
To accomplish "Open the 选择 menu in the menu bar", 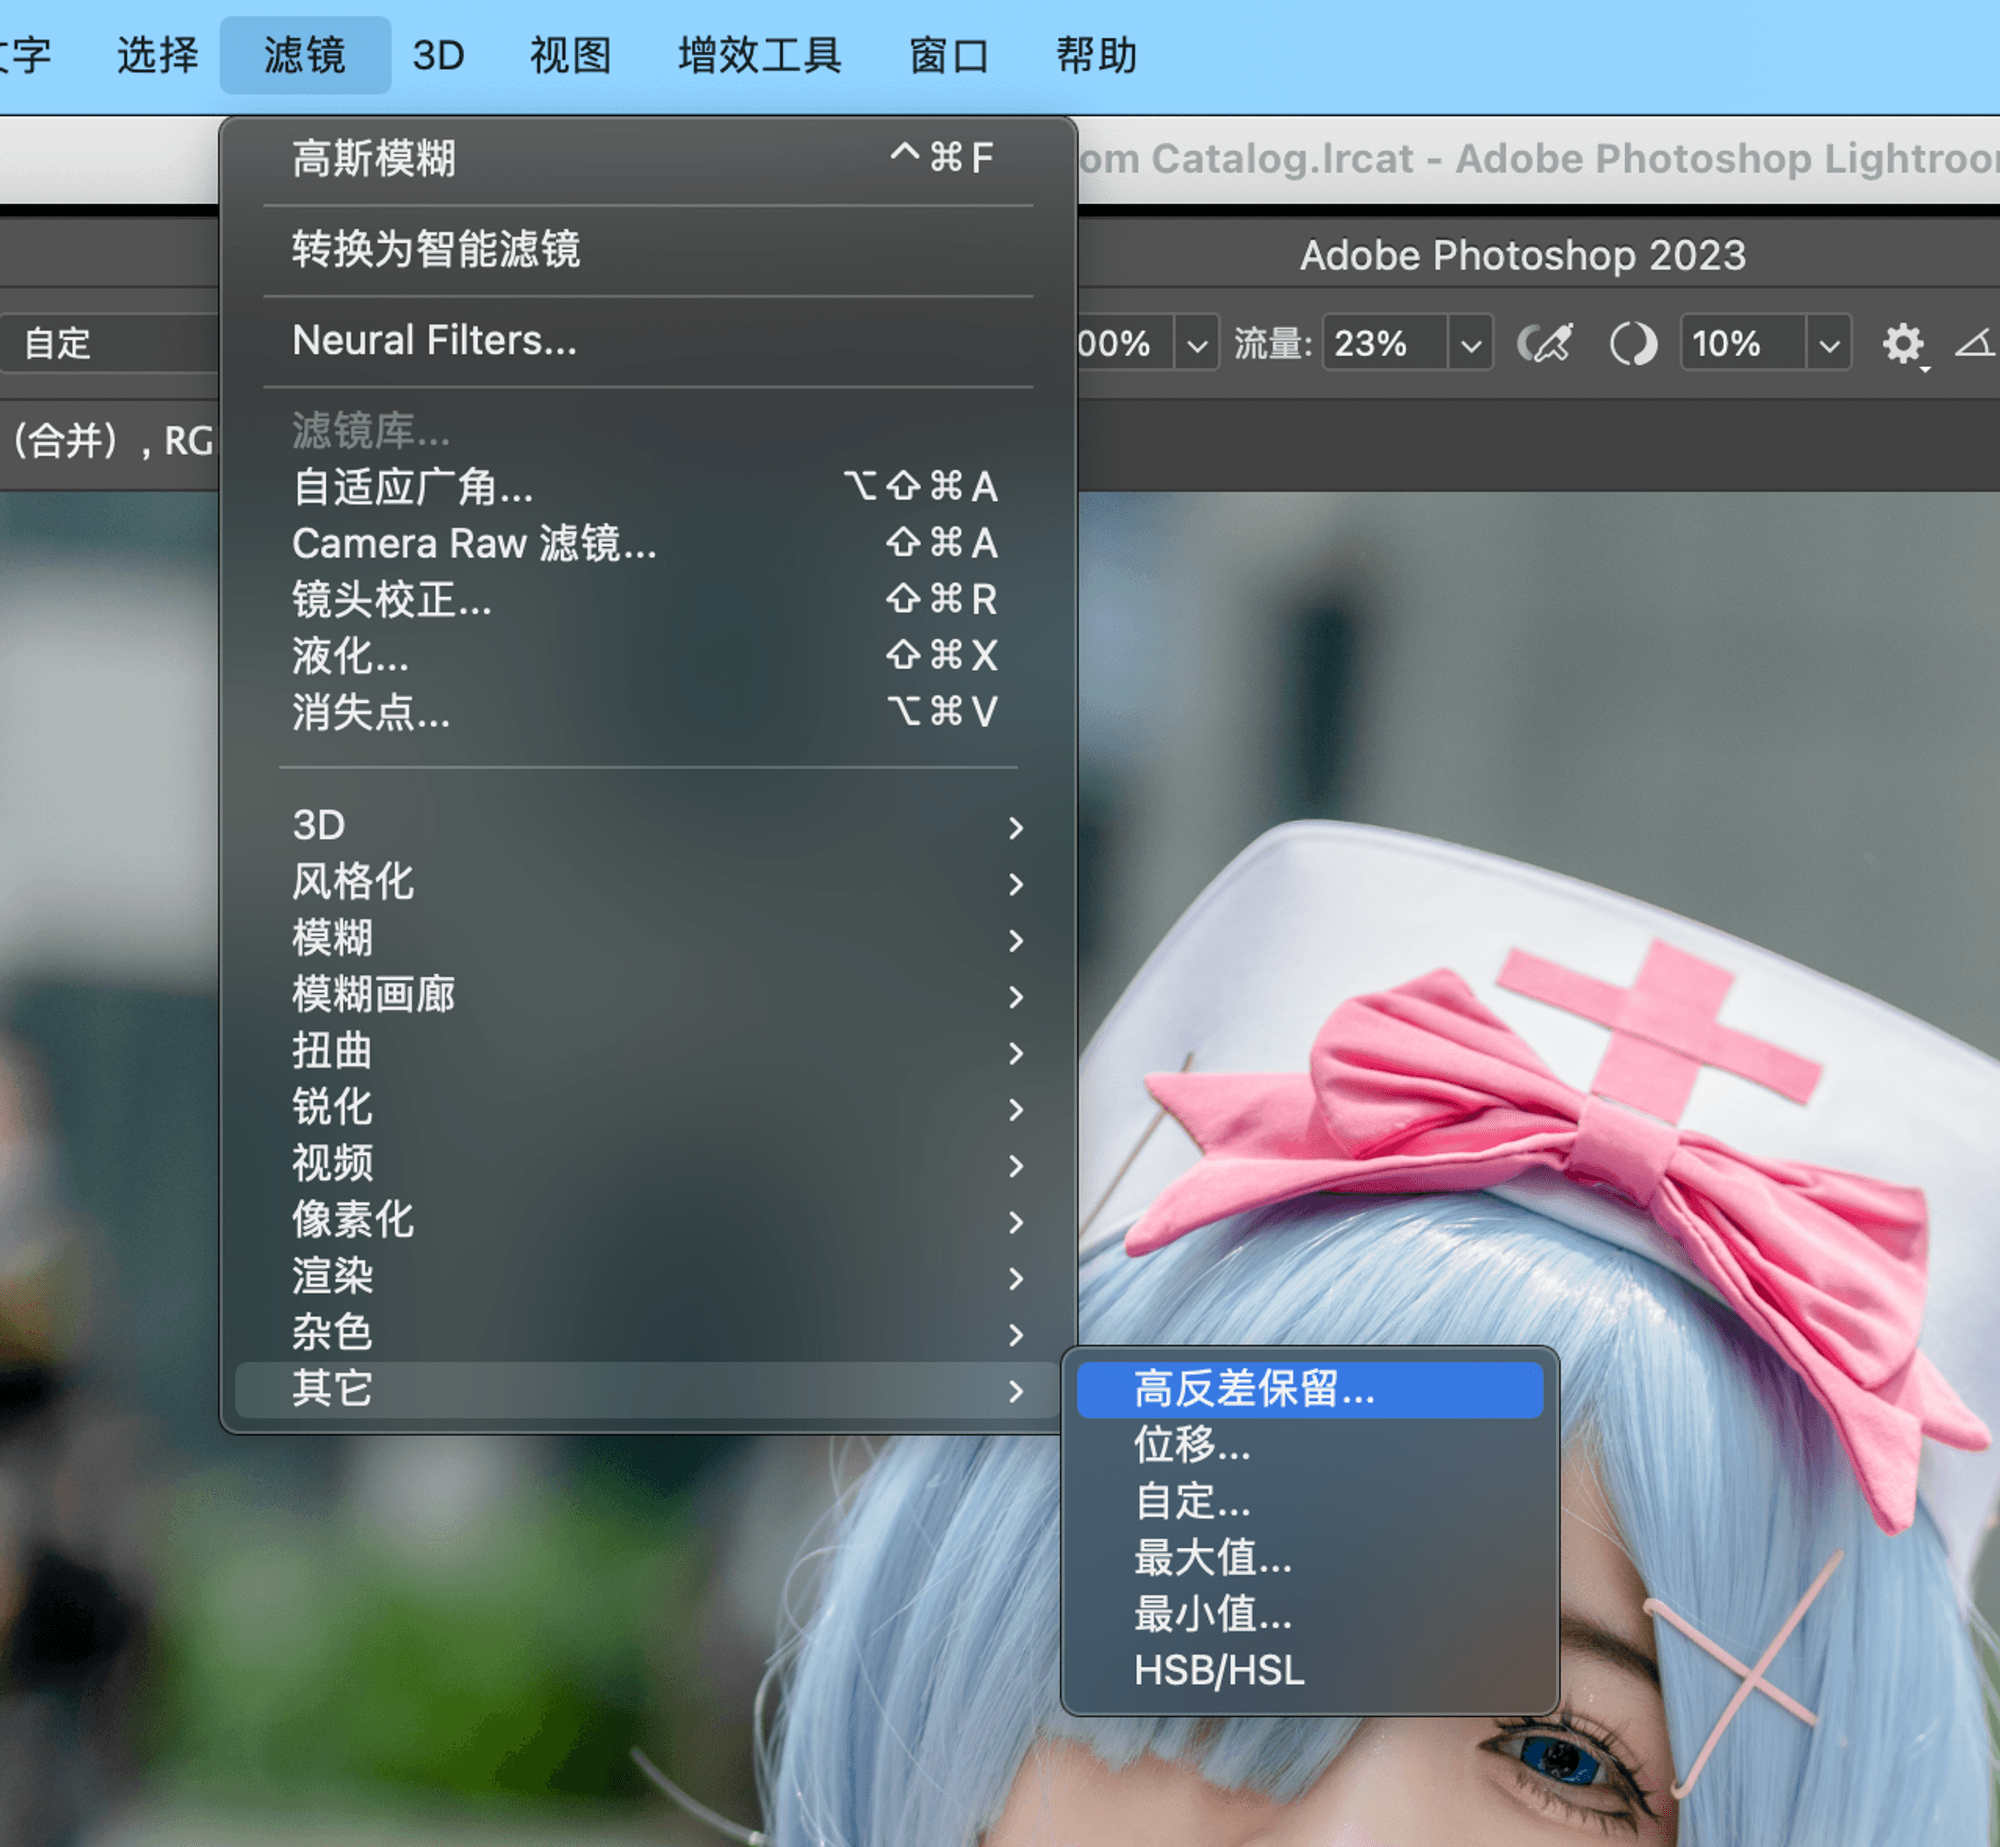I will pyautogui.click(x=158, y=55).
